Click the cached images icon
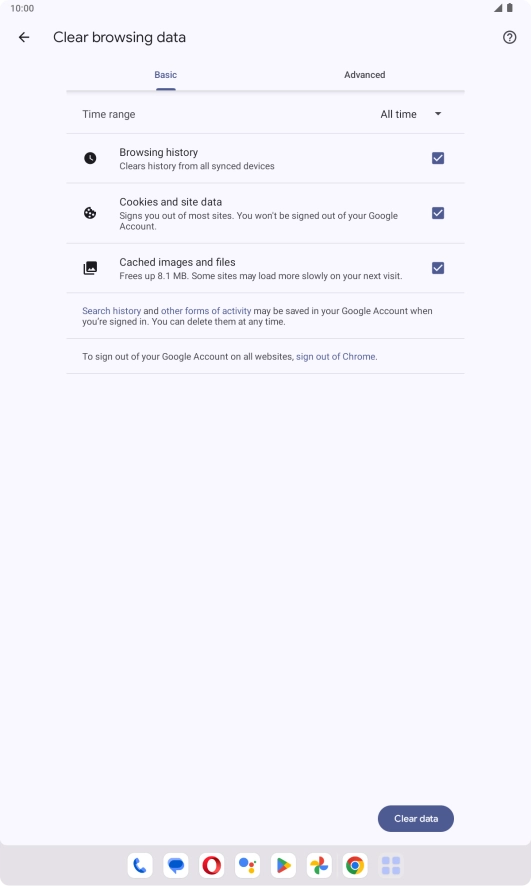Screen dimensions: 531x886 pos(90,268)
